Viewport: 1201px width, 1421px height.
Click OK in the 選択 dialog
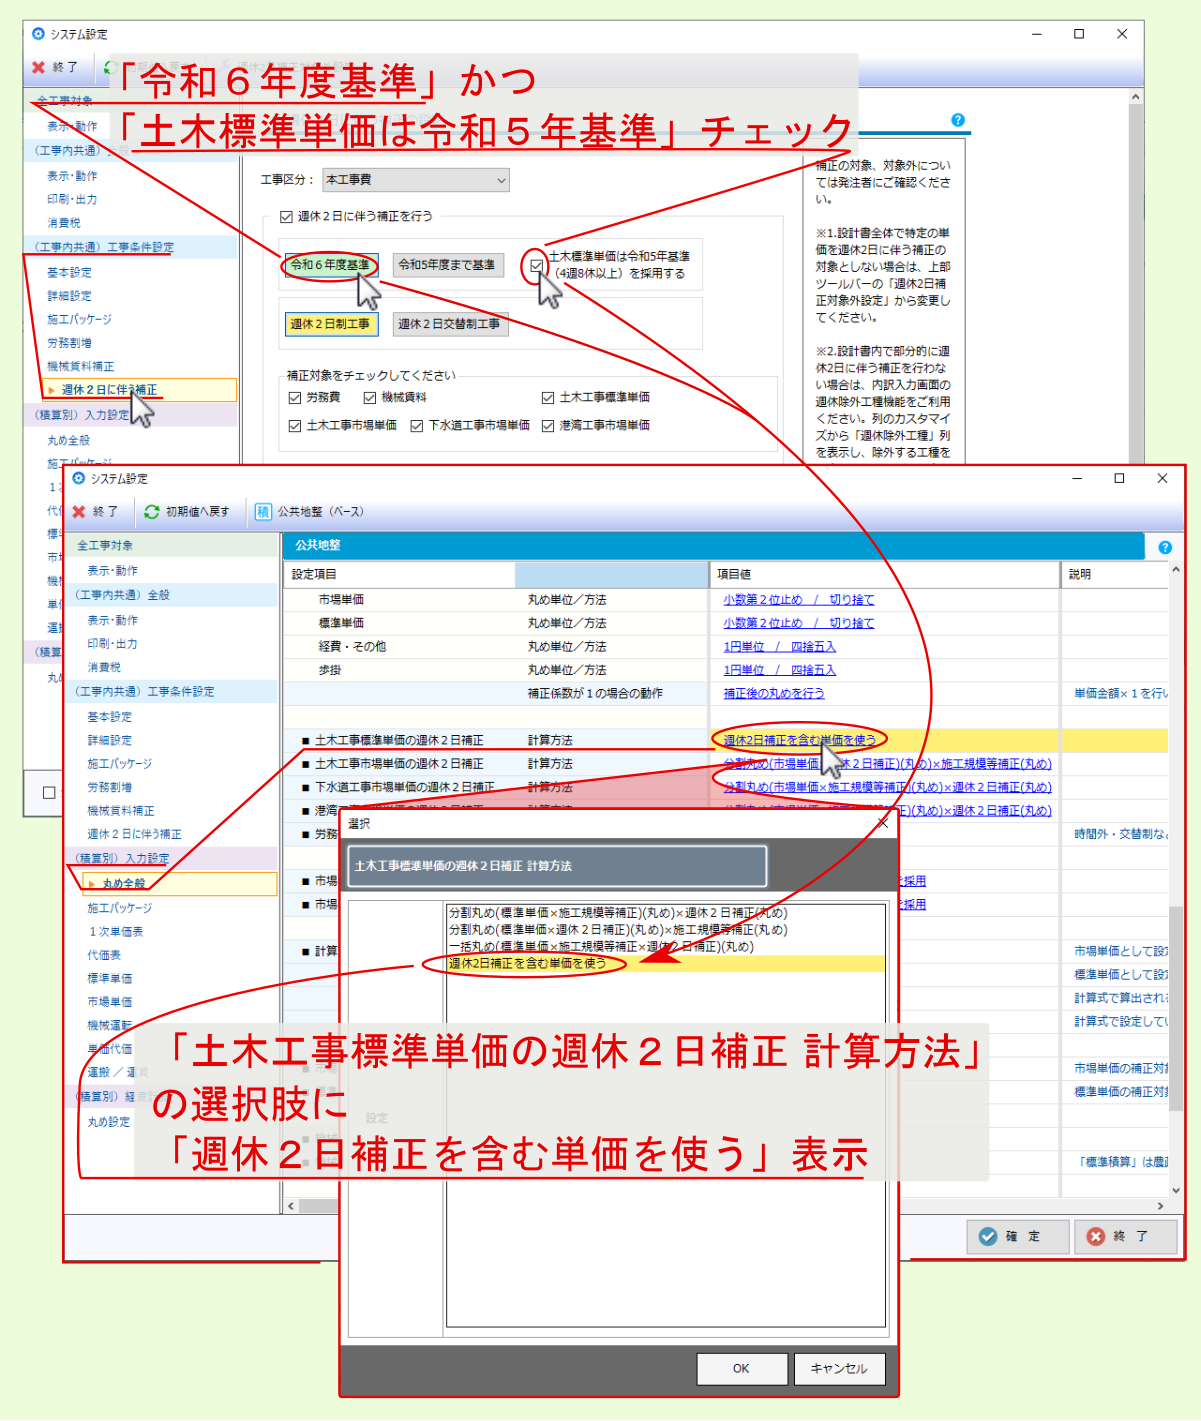point(741,1368)
